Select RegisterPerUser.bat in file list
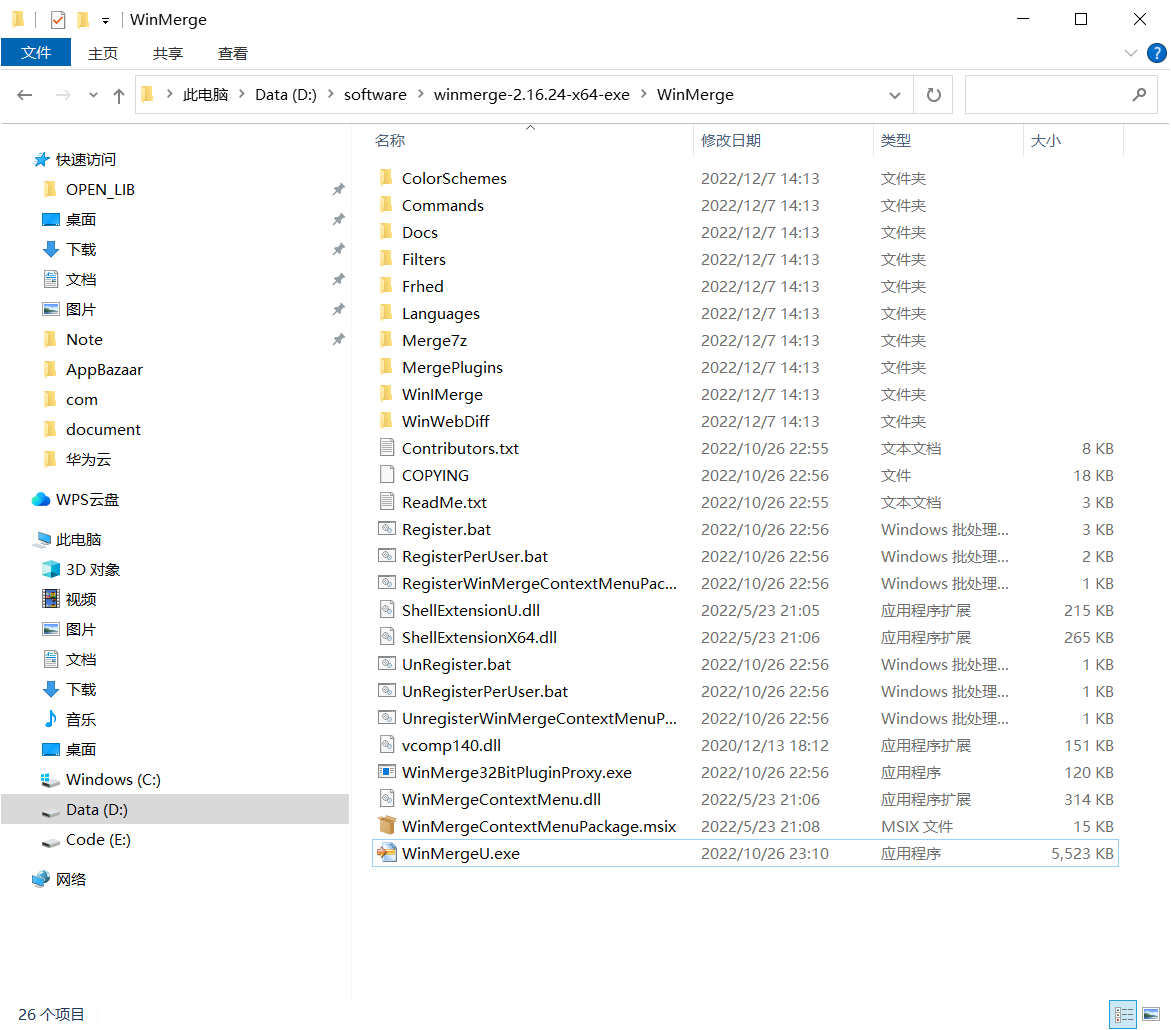 coord(474,556)
